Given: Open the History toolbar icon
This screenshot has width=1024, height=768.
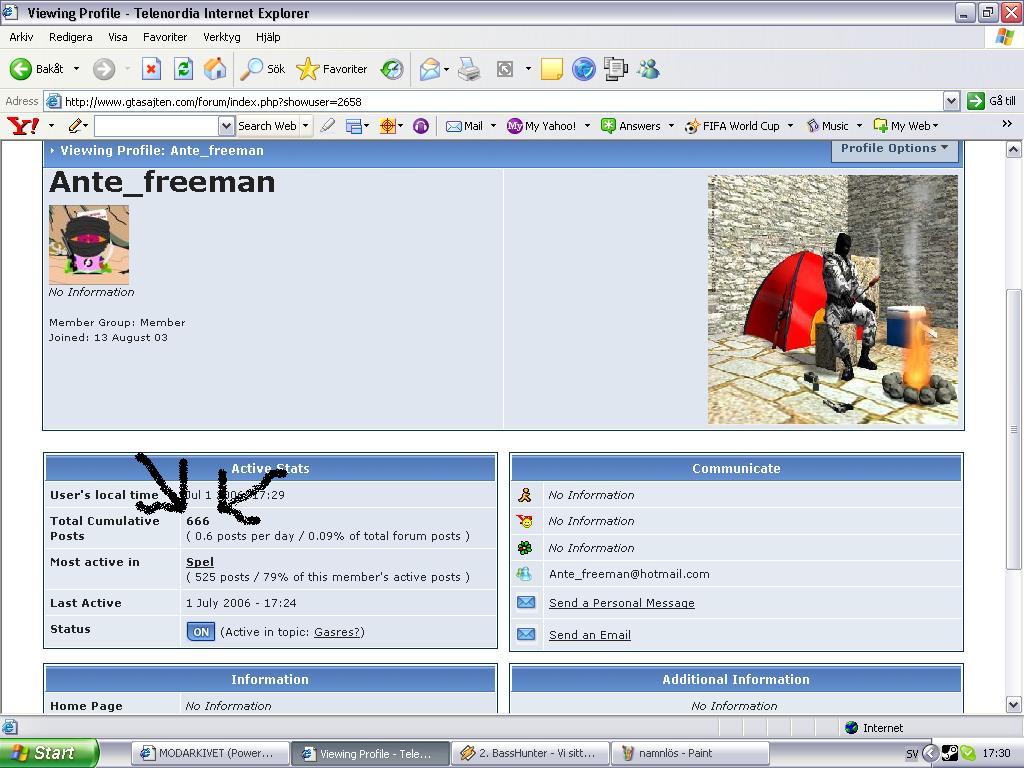Looking at the screenshot, I should pyautogui.click(x=392, y=69).
